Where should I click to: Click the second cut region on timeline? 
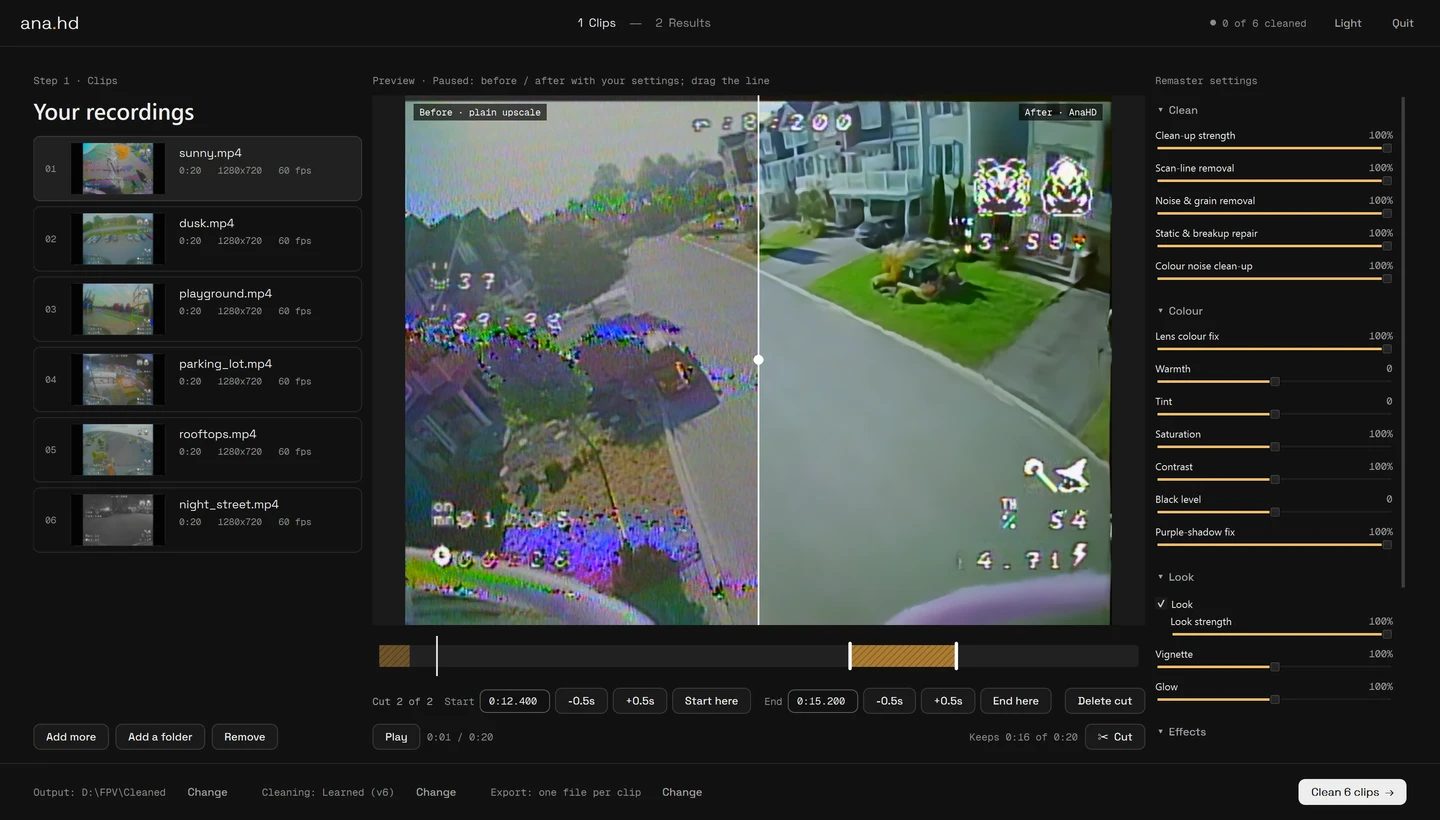[x=903, y=656]
